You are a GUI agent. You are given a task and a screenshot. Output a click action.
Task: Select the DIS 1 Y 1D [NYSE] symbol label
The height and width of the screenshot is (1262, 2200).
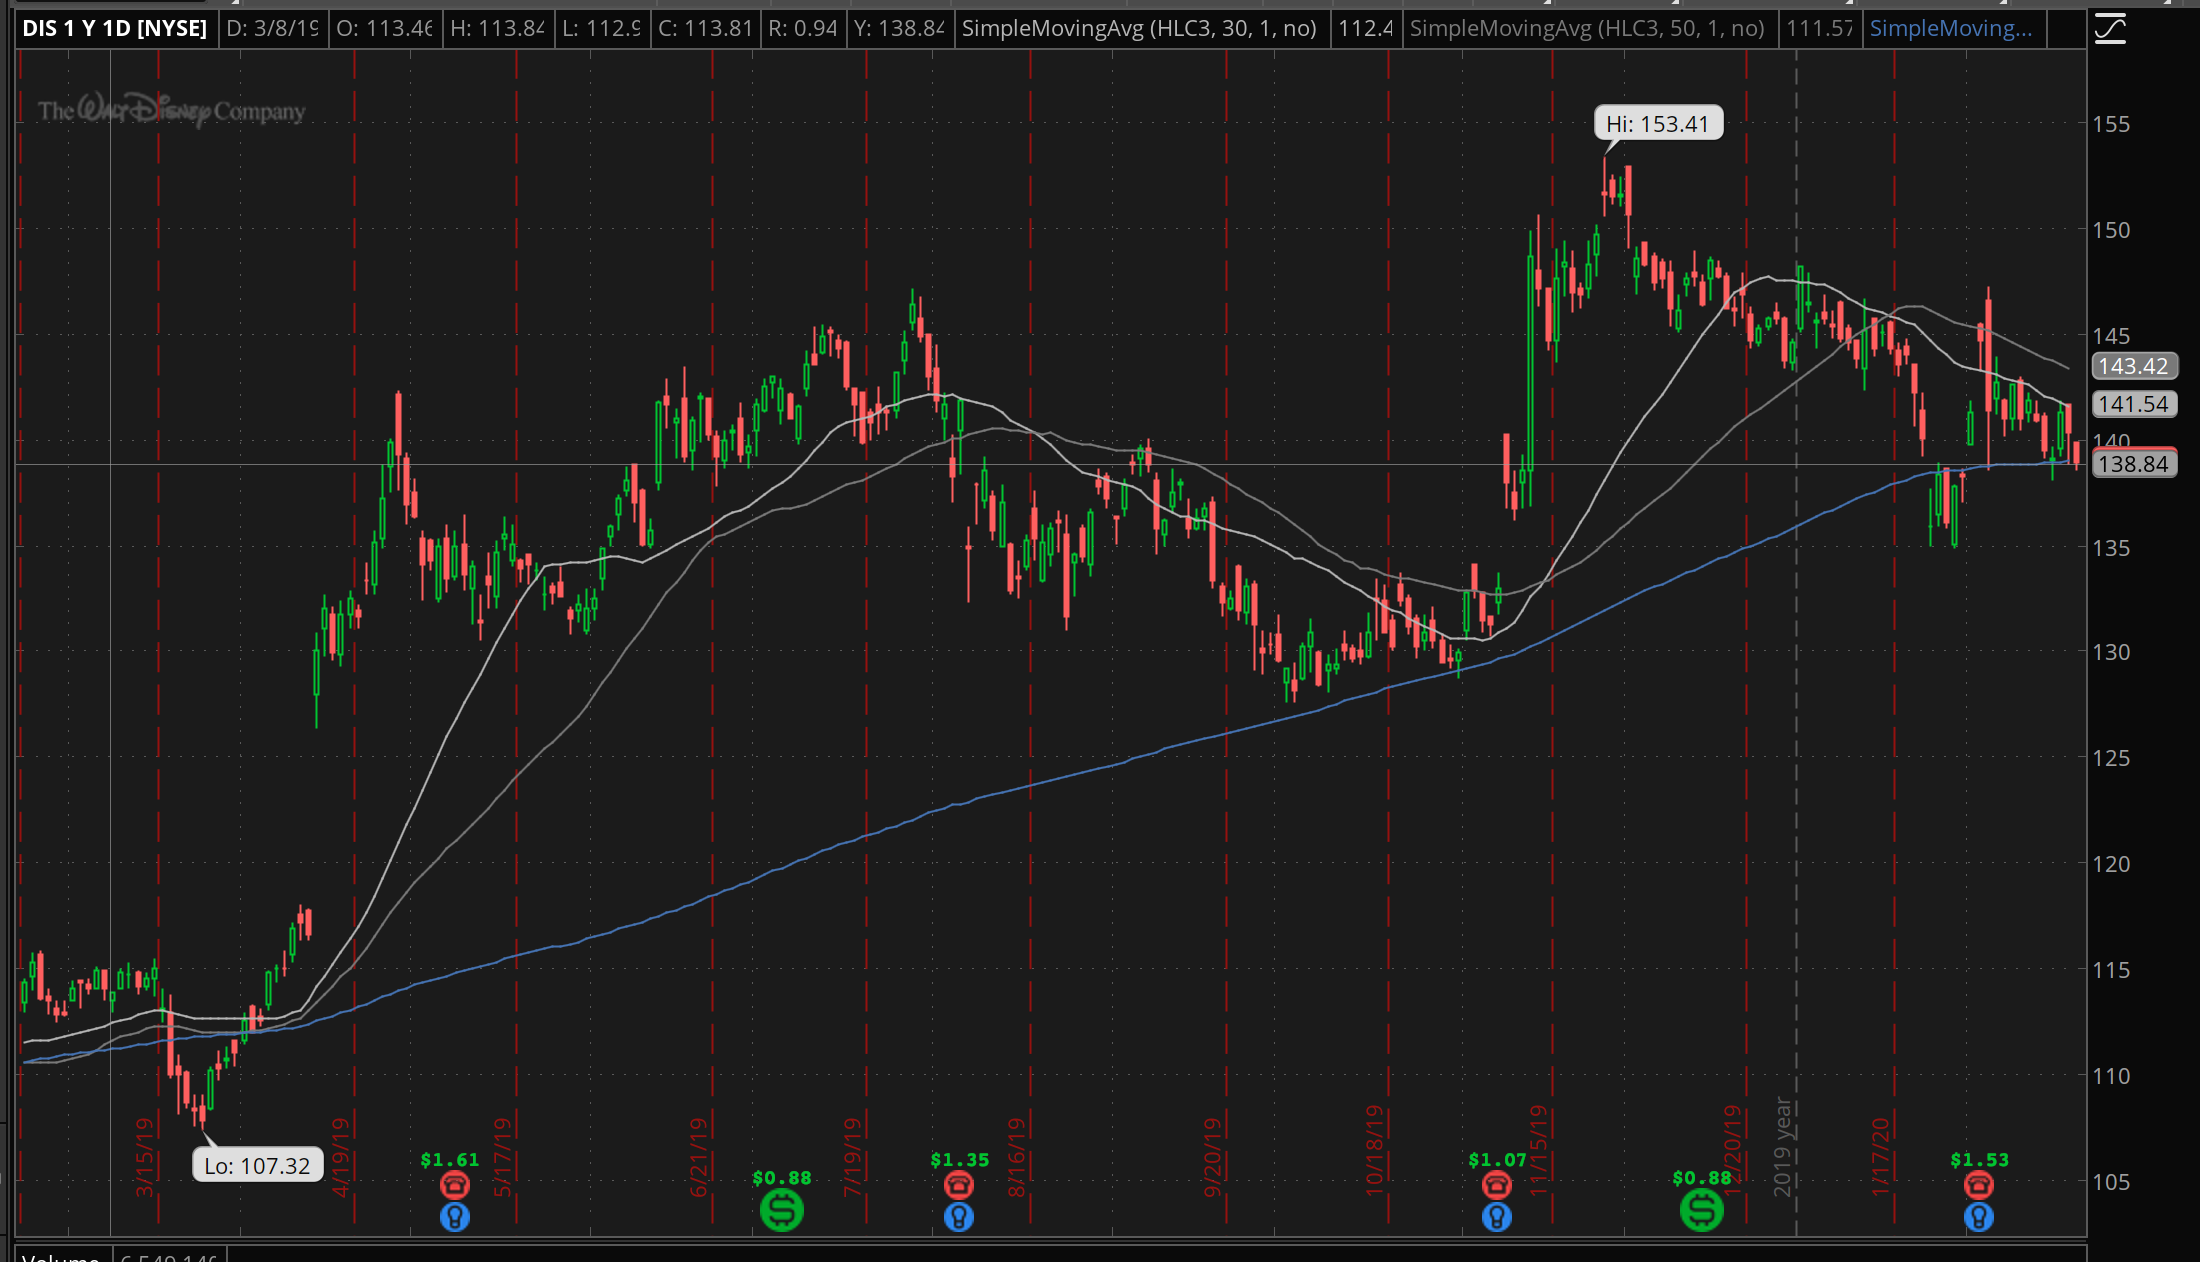point(115,29)
